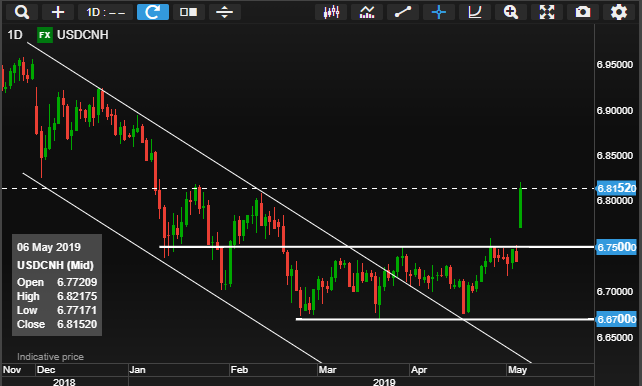The image size is (642, 386).
Task: Click the 6.85000 price axis label
Action: 615,156
